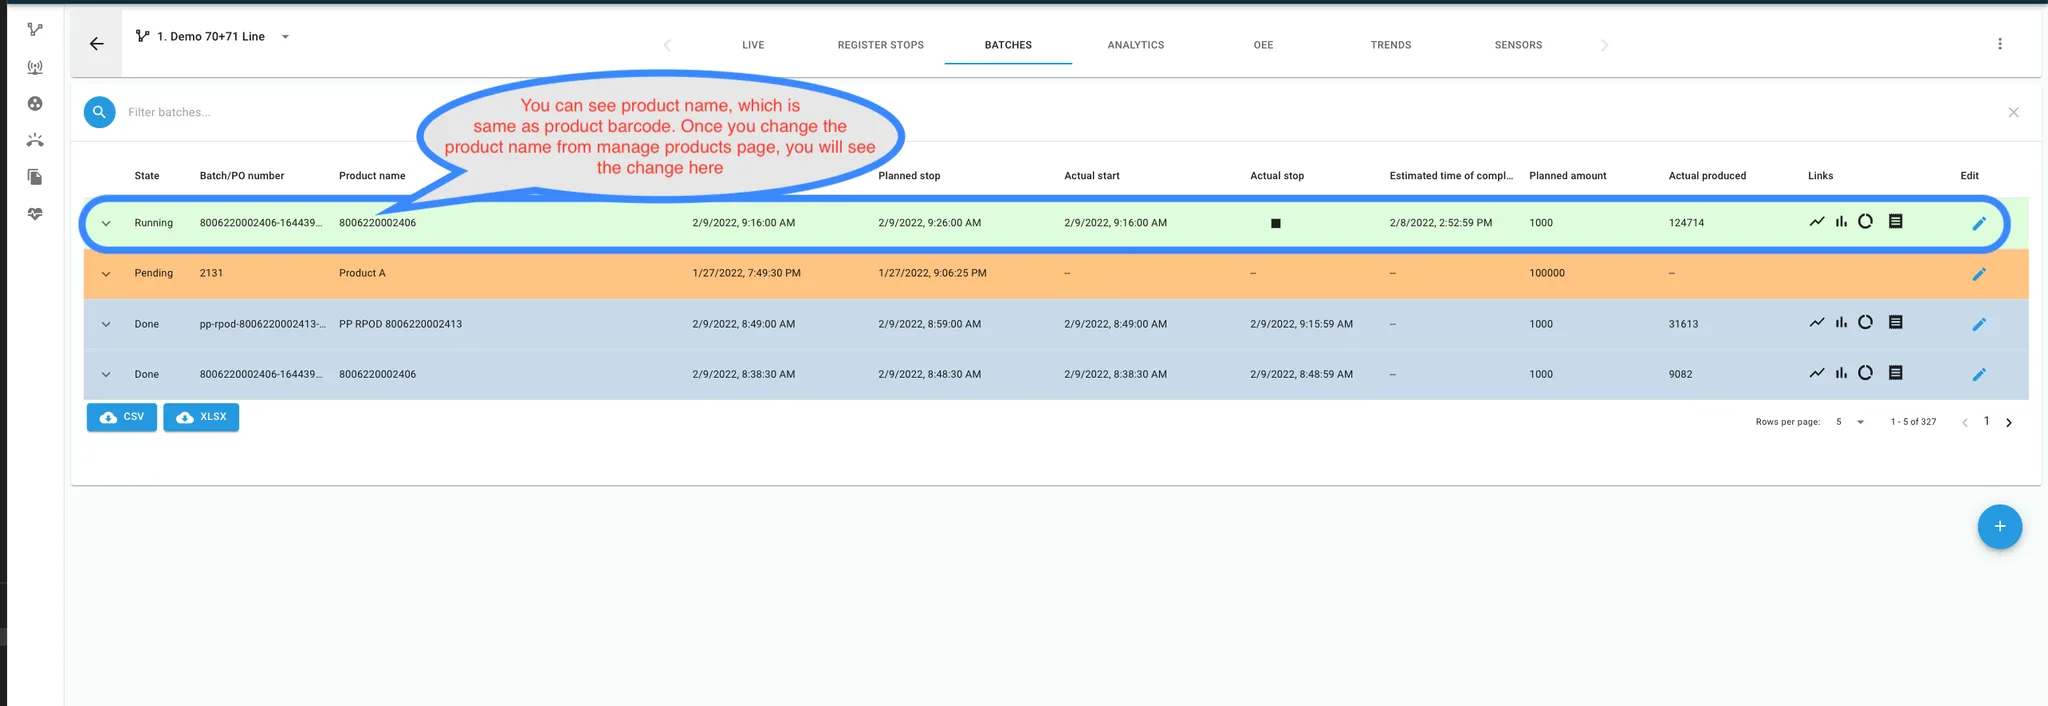This screenshot has height=706, width=2048.
Task: Click Product A cell
Action: tap(362, 273)
